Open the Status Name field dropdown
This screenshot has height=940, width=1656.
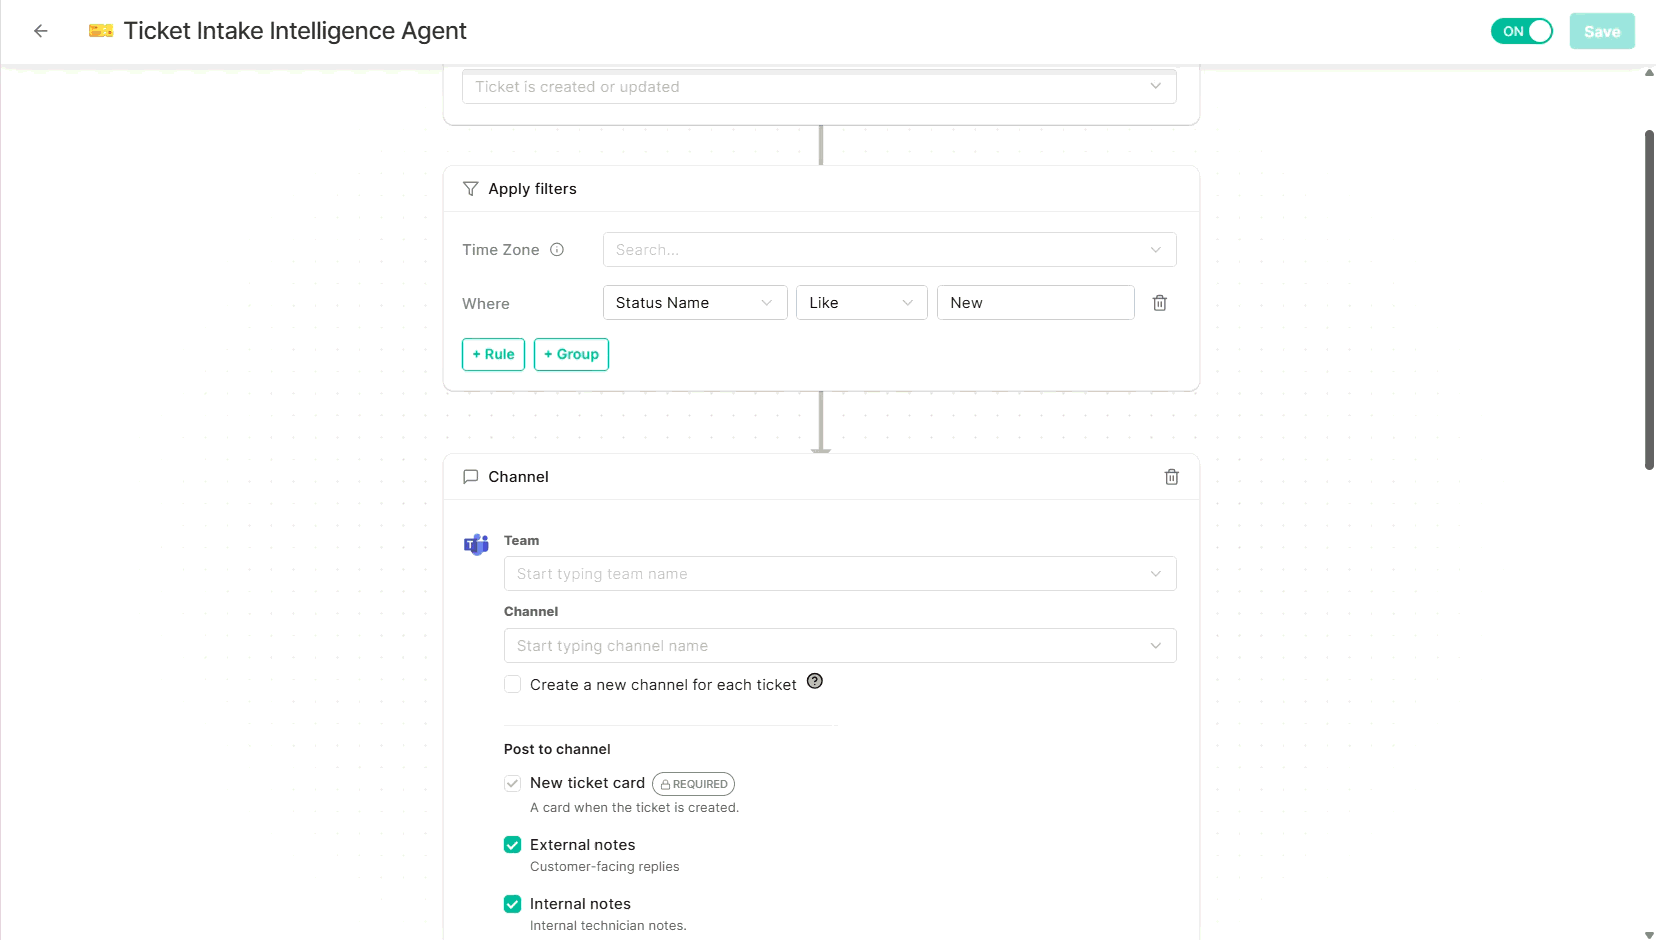coord(695,303)
